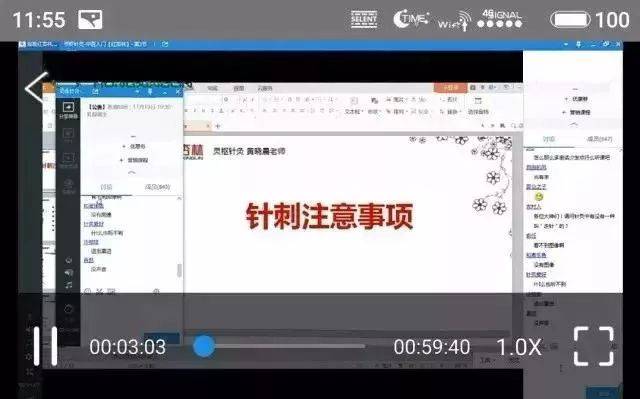Change the 1.0X playback speed

coord(519,347)
